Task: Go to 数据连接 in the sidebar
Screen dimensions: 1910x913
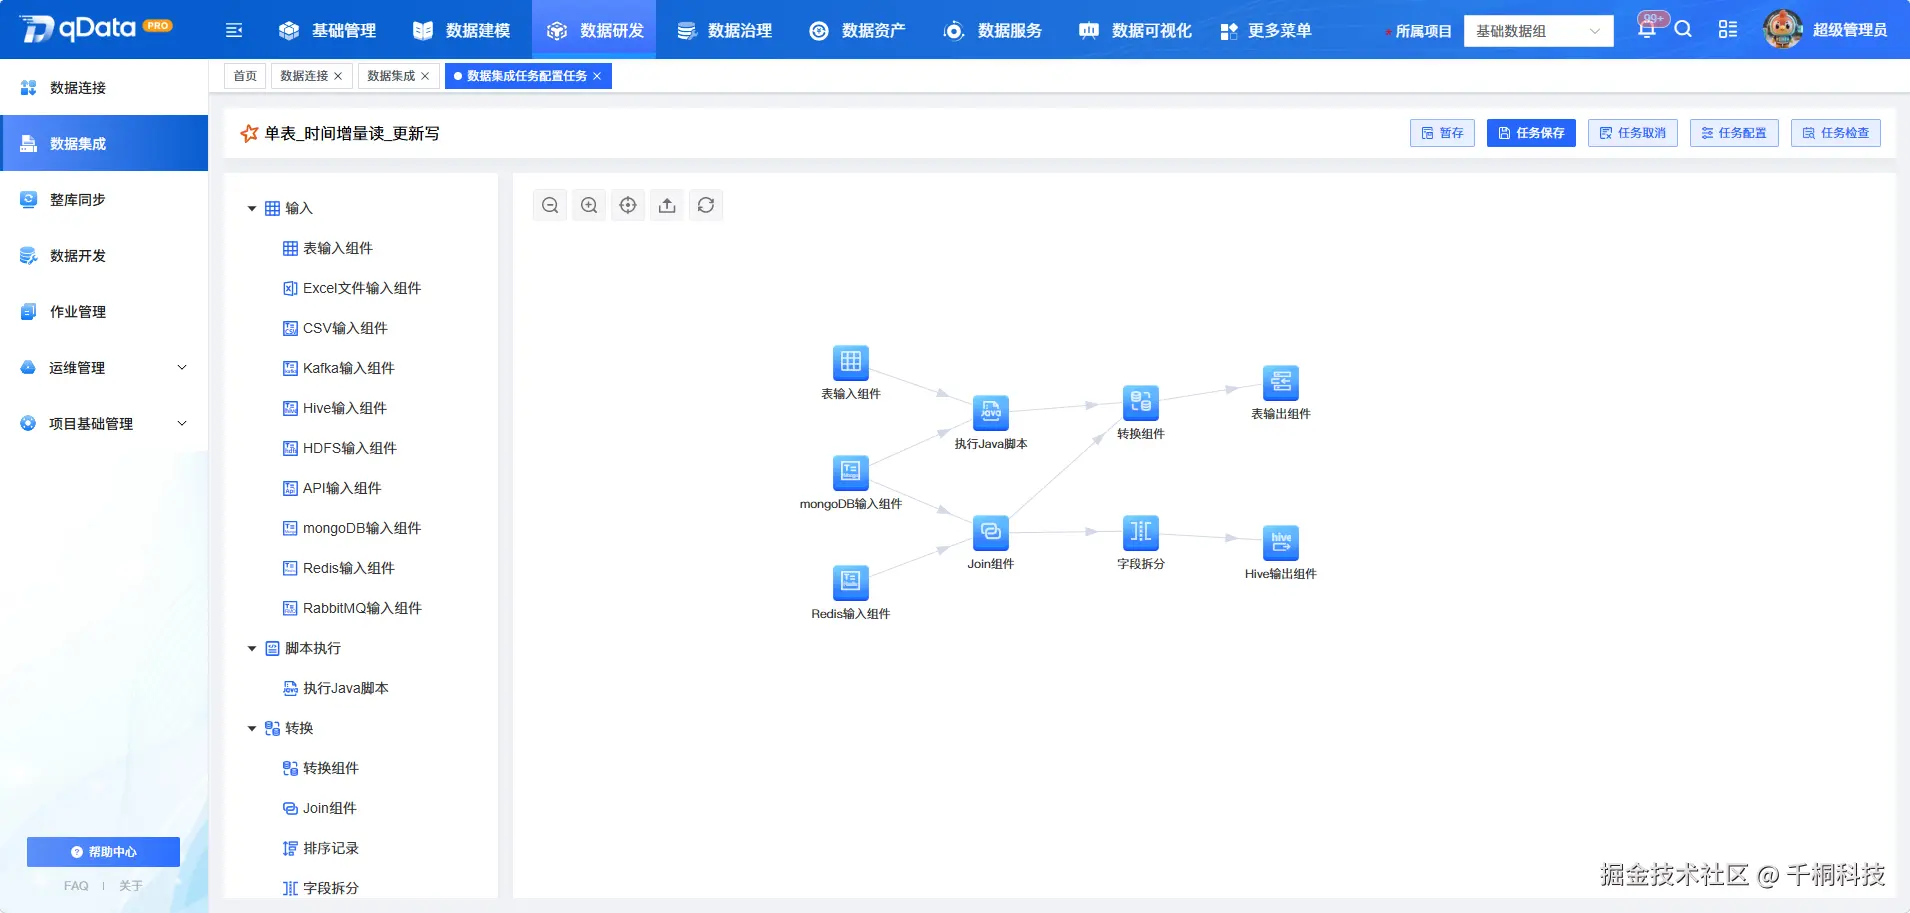Action: (104, 87)
